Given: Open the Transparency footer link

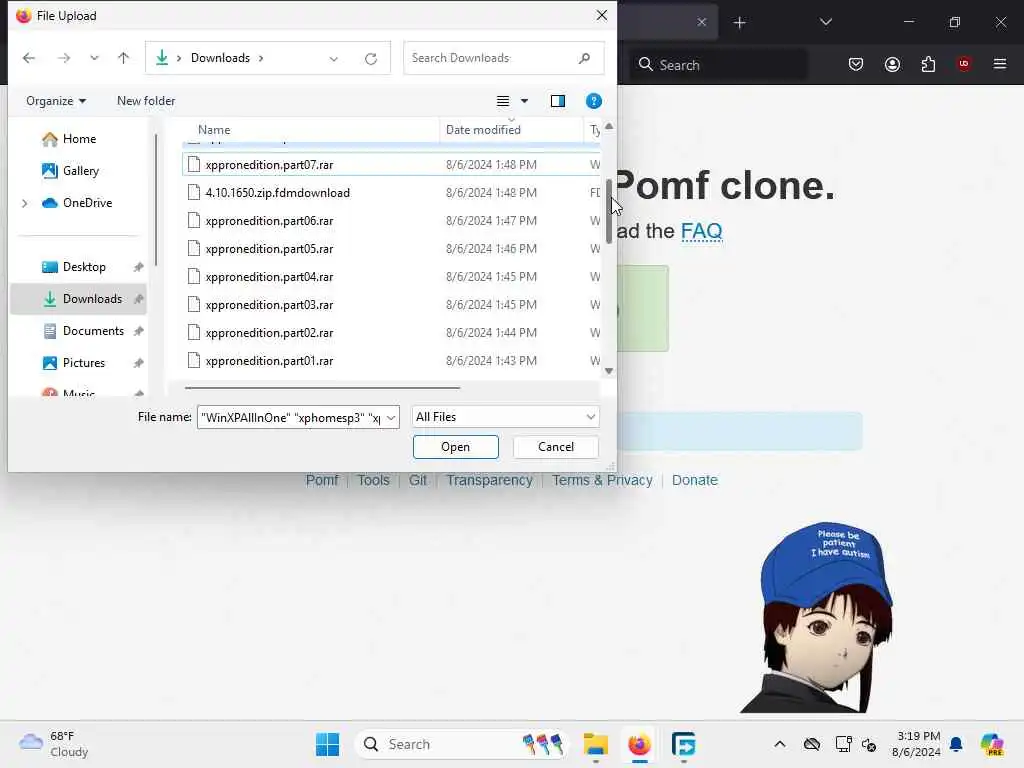Looking at the screenshot, I should (x=489, y=481).
